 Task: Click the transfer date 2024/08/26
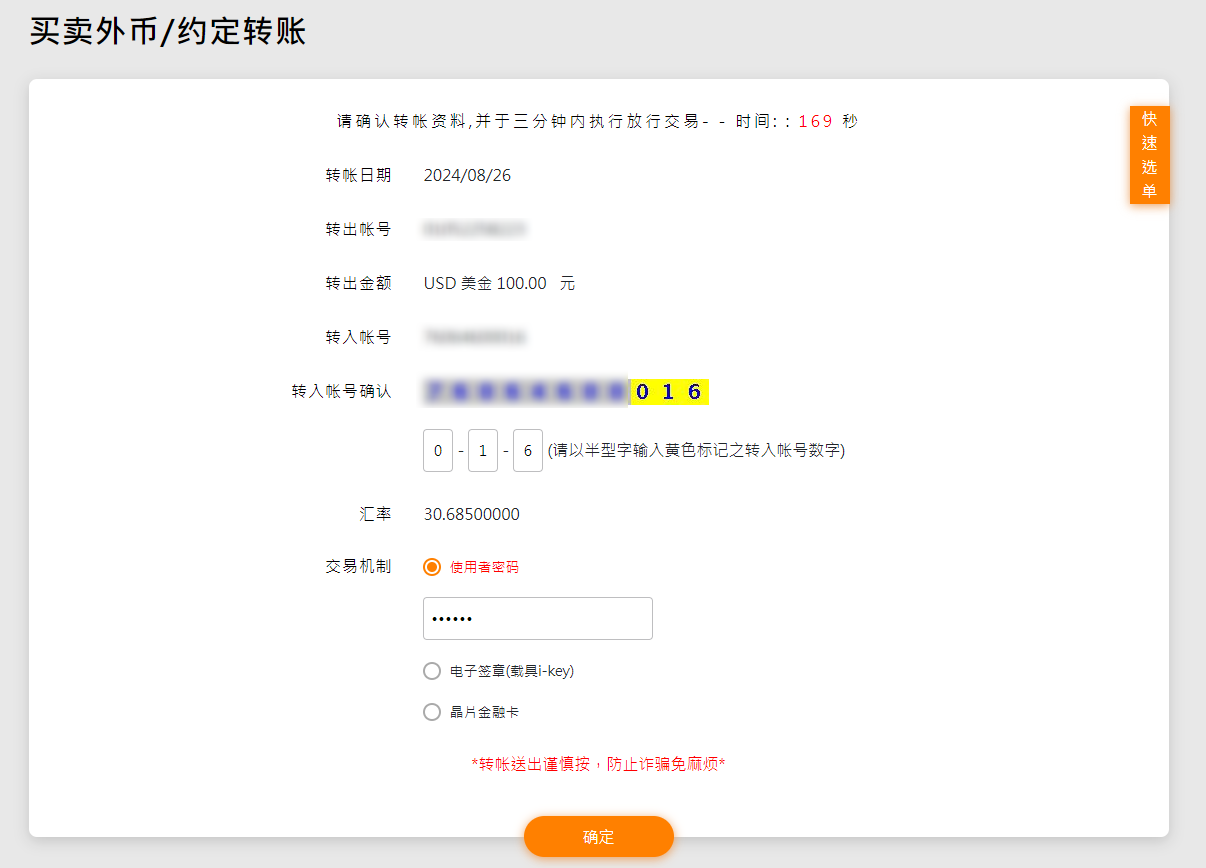point(467,175)
